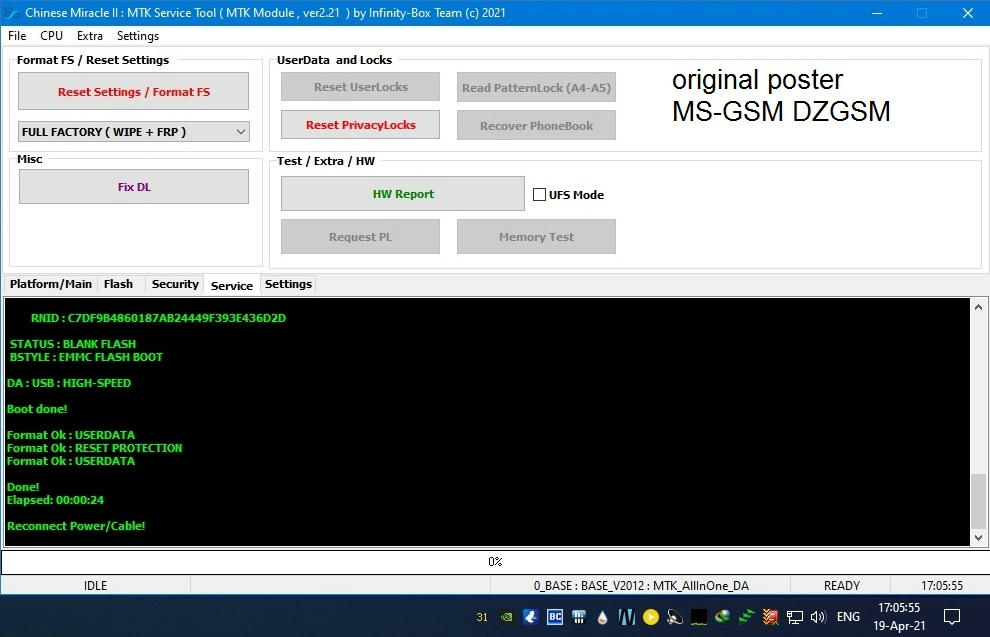Click the blue bird tray icon
The image size is (990, 637).
[530, 617]
